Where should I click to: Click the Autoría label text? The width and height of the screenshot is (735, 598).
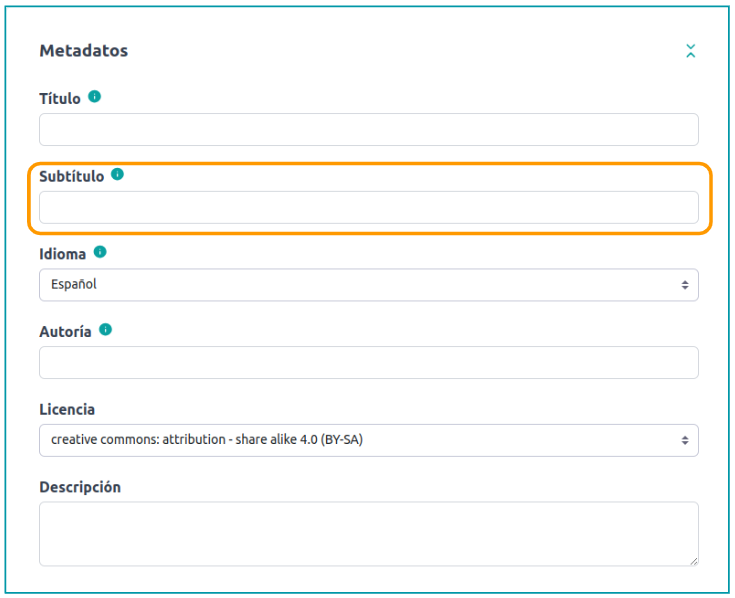[65, 331]
